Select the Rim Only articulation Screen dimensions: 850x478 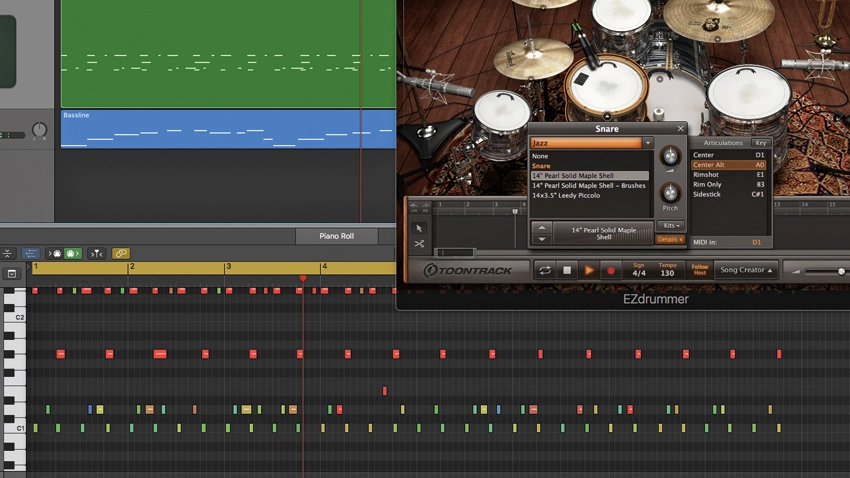pos(728,184)
